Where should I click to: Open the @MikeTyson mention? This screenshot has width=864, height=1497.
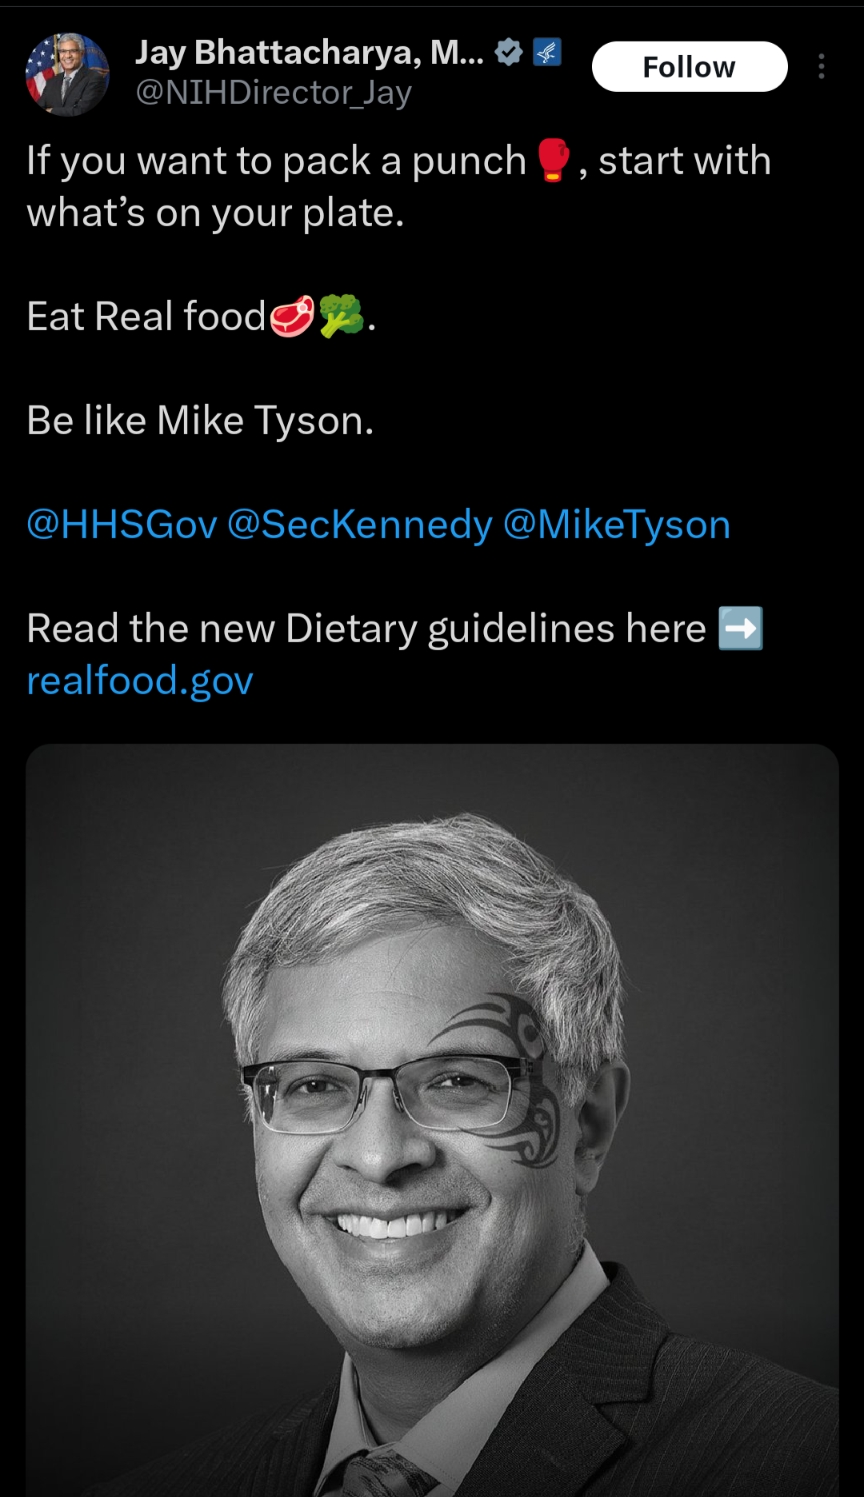(616, 525)
